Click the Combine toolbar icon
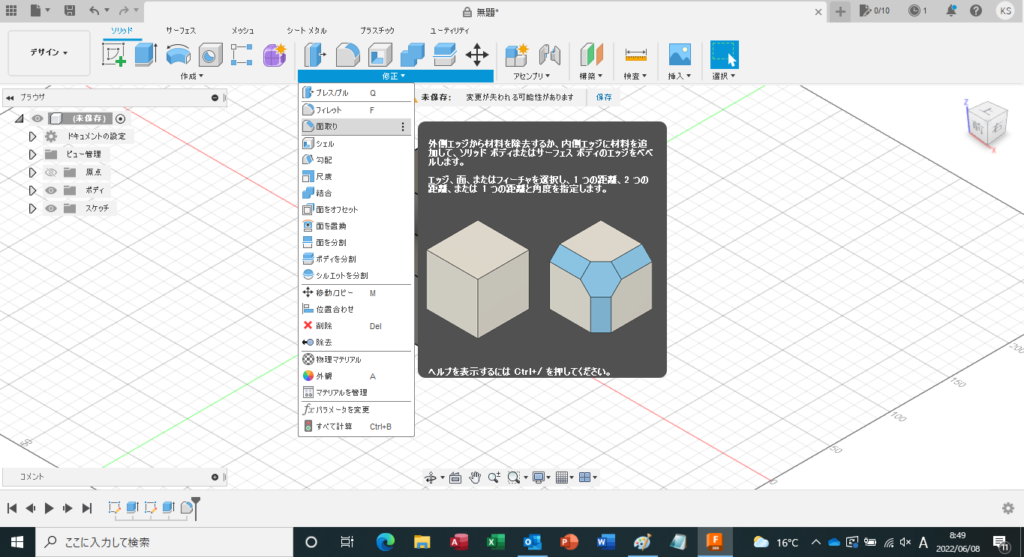Image resolution: width=1024 pixels, height=557 pixels. [412, 55]
